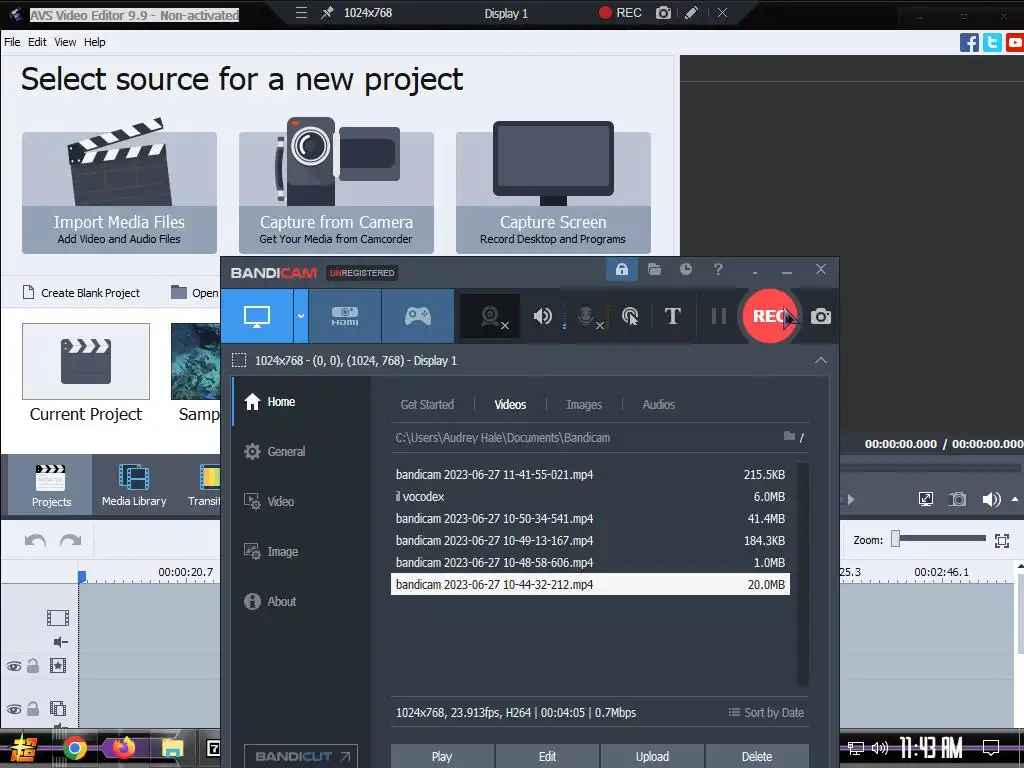Open the Bandicut link button
The width and height of the screenshot is (1024, 768).
[x=301, y=756]
